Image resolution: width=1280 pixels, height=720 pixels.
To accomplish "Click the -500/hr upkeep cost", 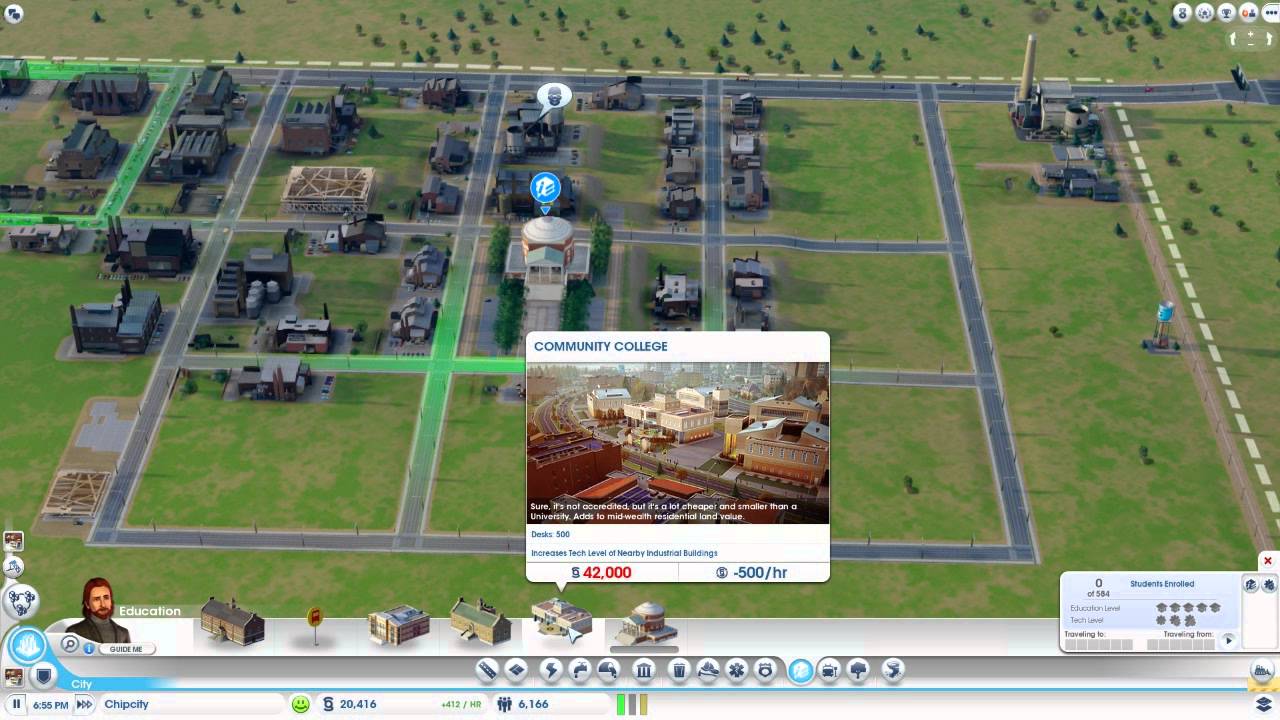I will (x=752, y=573).
